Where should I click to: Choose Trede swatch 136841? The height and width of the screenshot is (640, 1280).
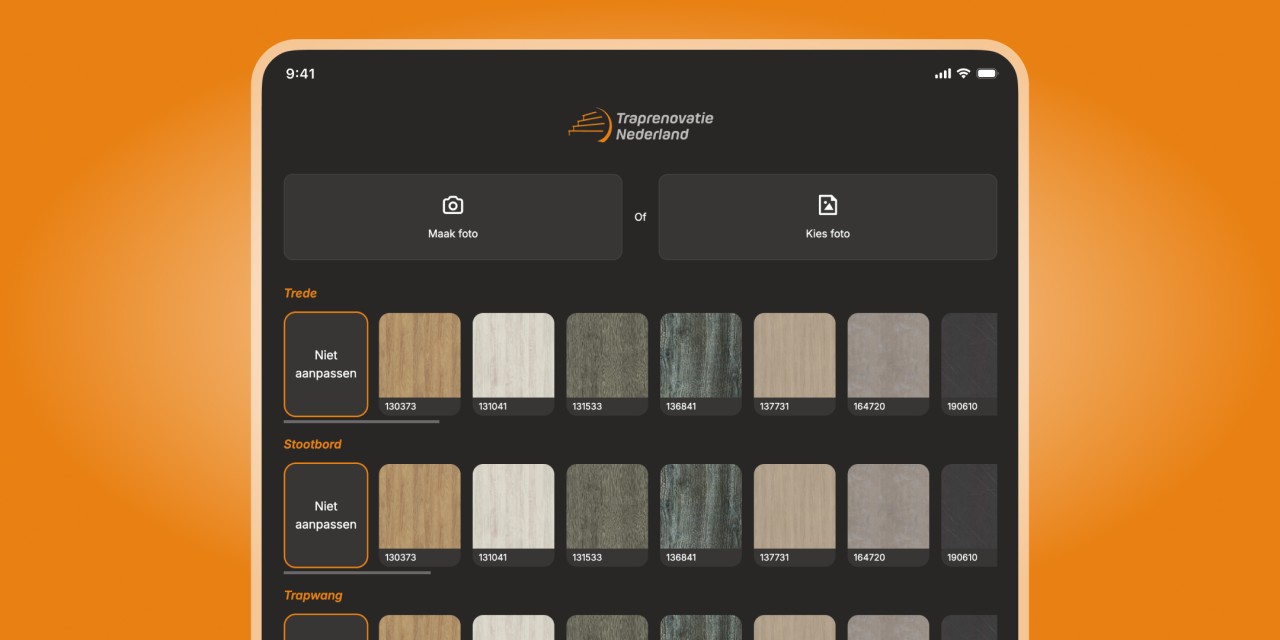[x=701, y=364]
